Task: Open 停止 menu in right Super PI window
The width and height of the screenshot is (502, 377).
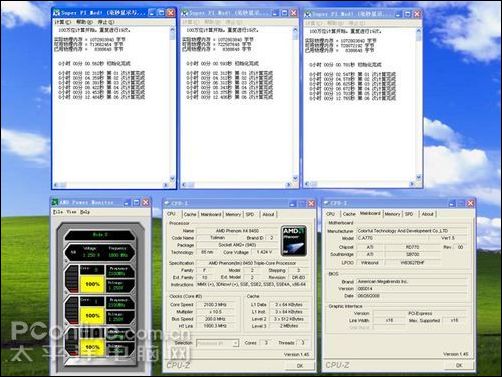Action: pos(356,23)
